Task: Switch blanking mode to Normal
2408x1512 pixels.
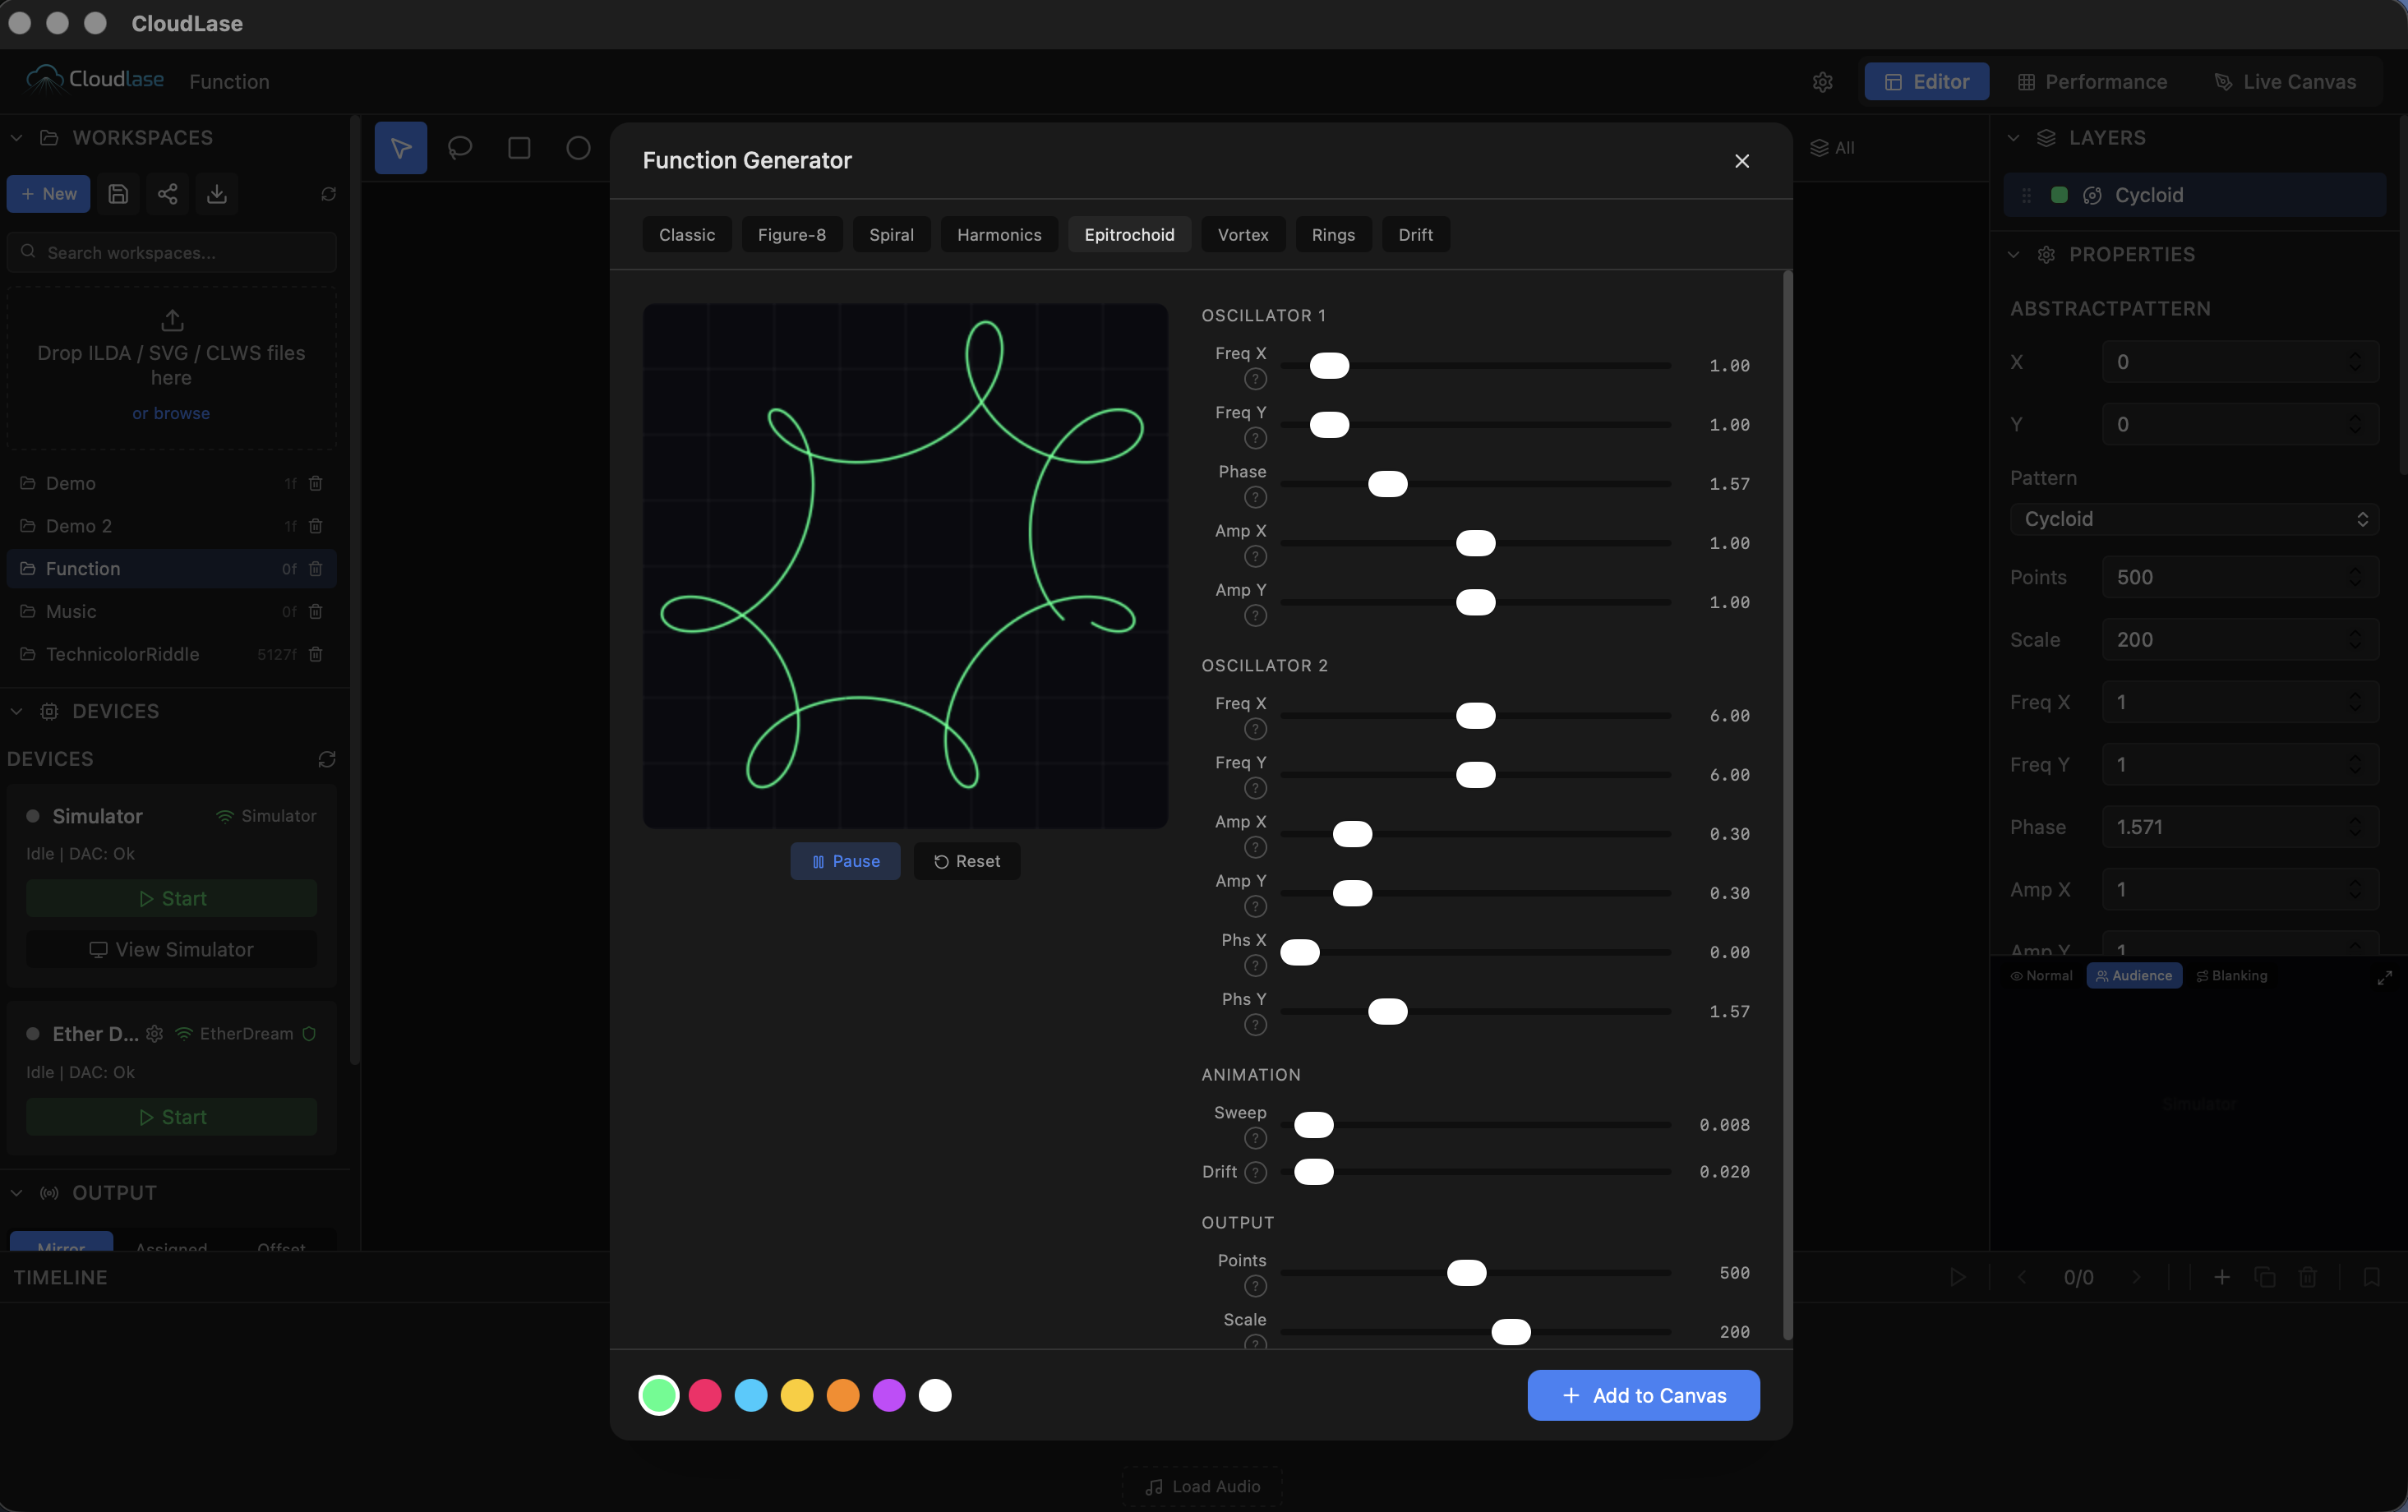Action: point(2042,975)
